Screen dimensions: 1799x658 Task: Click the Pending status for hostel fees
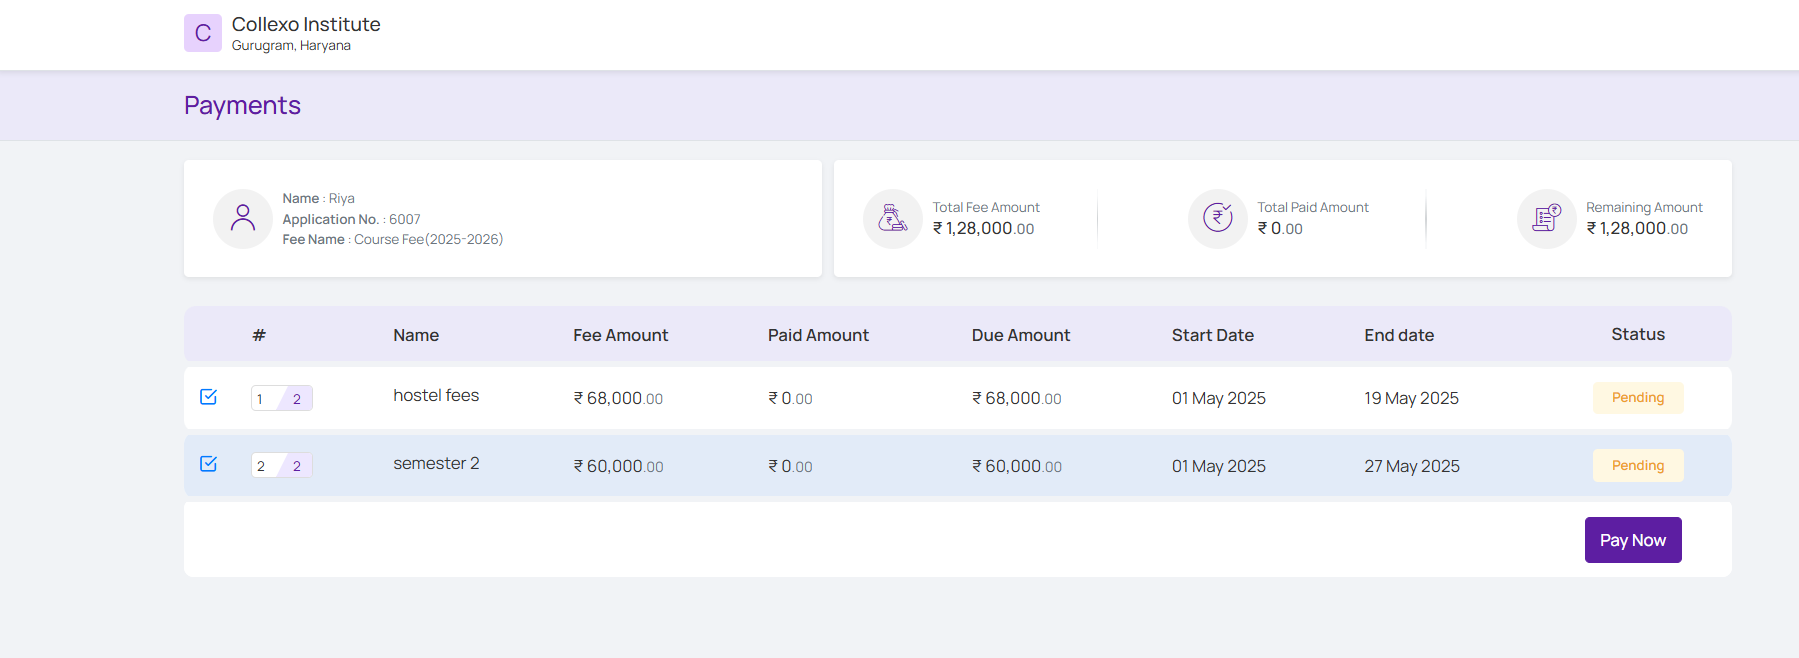[x=1637, y=398]
